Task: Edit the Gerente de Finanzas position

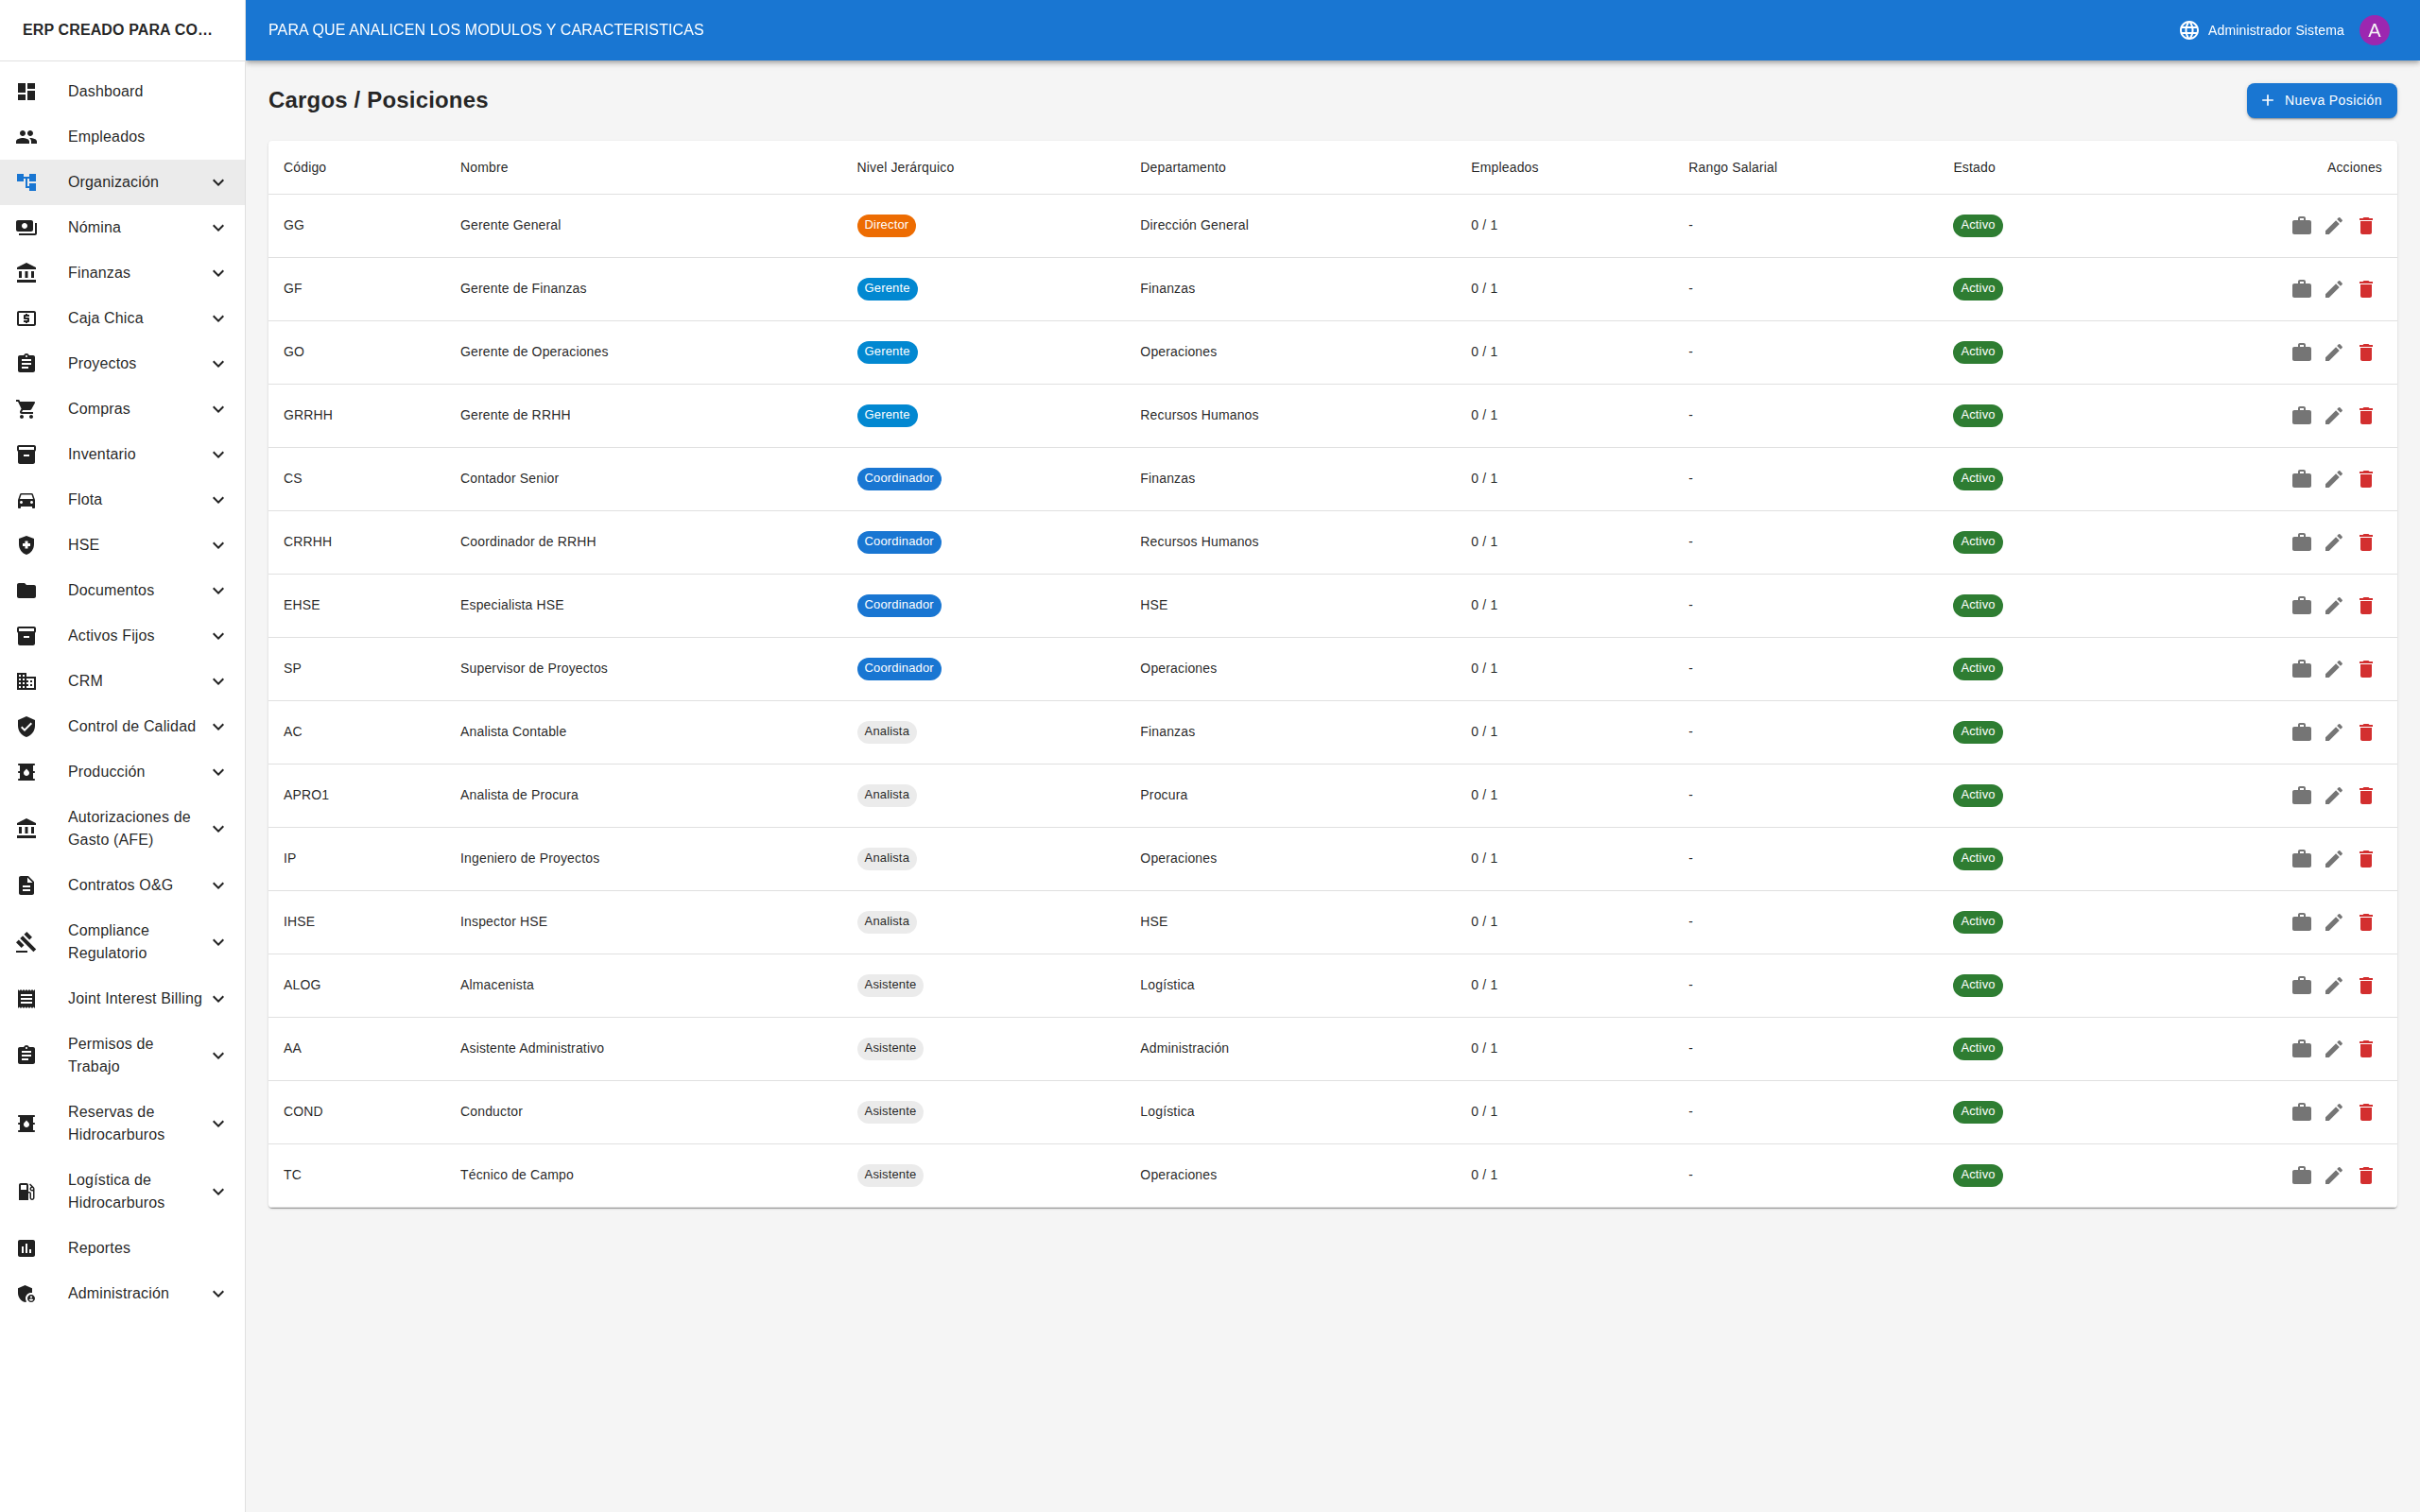Action: 2333,289
